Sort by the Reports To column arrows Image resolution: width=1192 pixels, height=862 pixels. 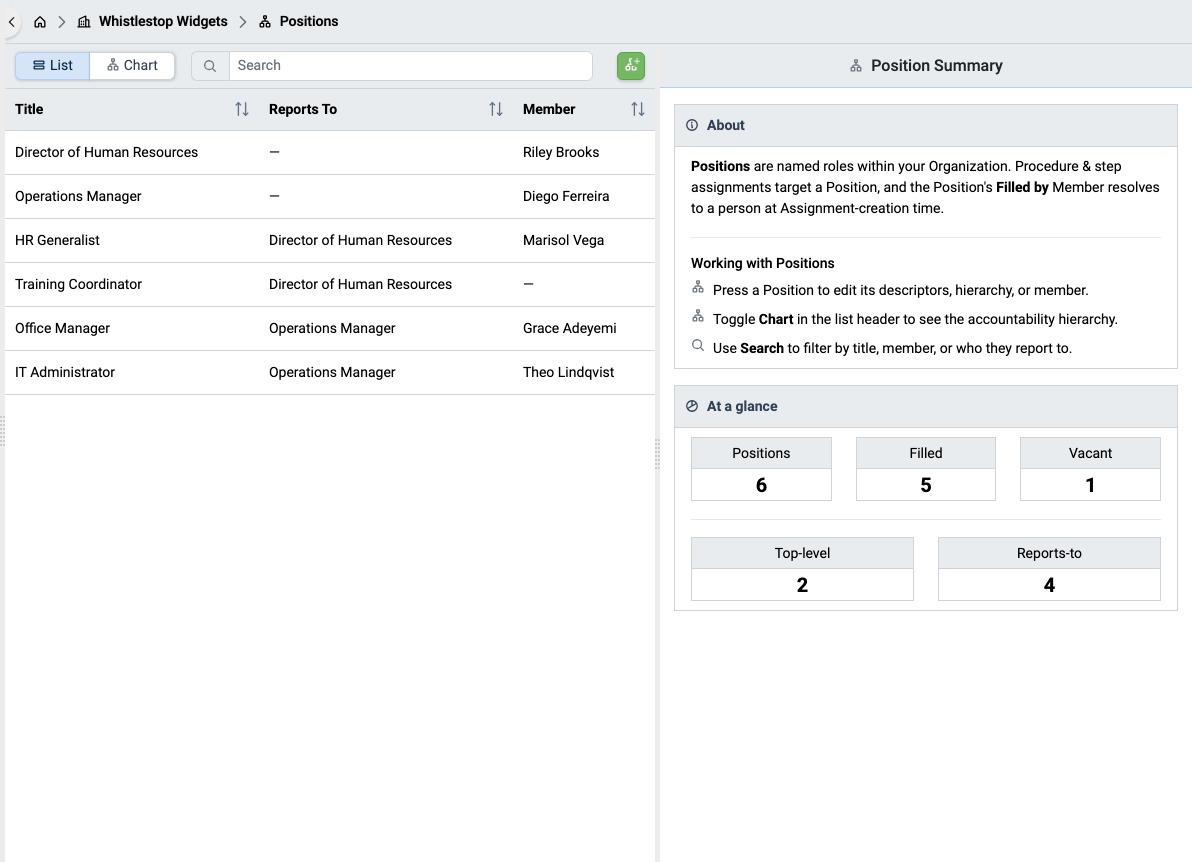[x=496, y=109]
